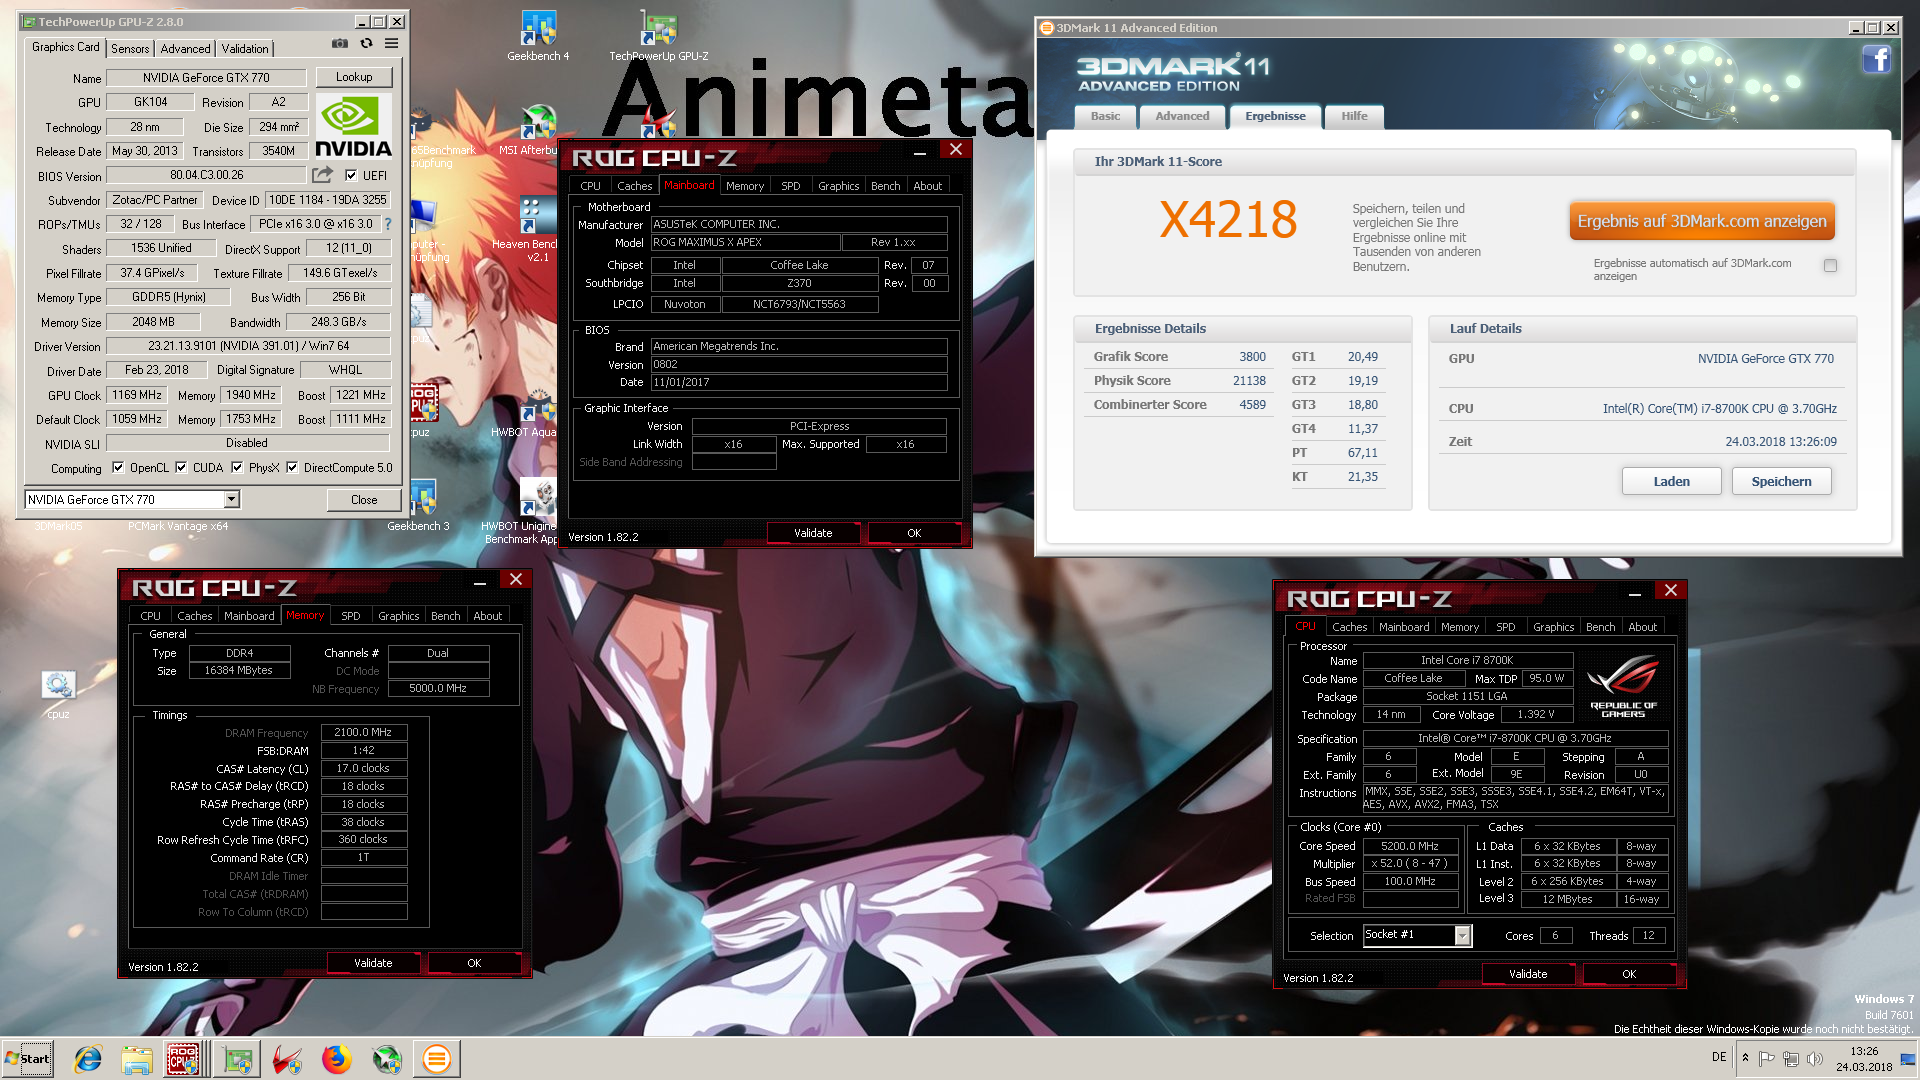The image size is (1920, 1080).
Task: Click the taskbar clock showing 13:26
Action: (1864, 1059)
